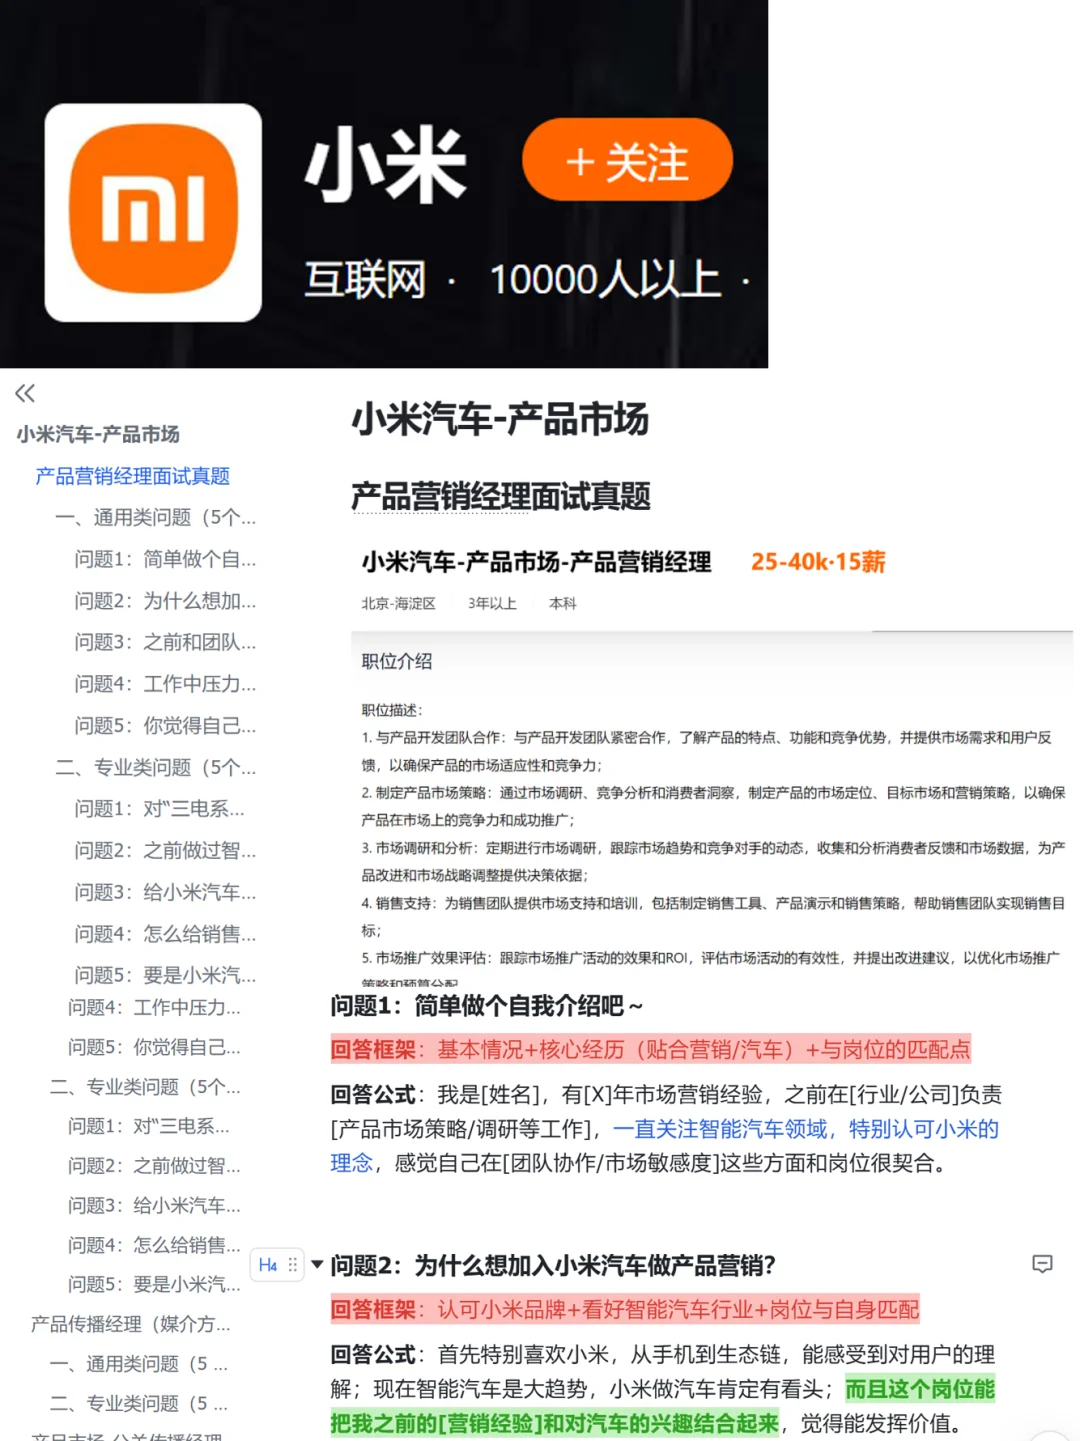Select 小米汽车-产品市场 in the outline
1080x1441 pixels.
[x=98, y=434]
